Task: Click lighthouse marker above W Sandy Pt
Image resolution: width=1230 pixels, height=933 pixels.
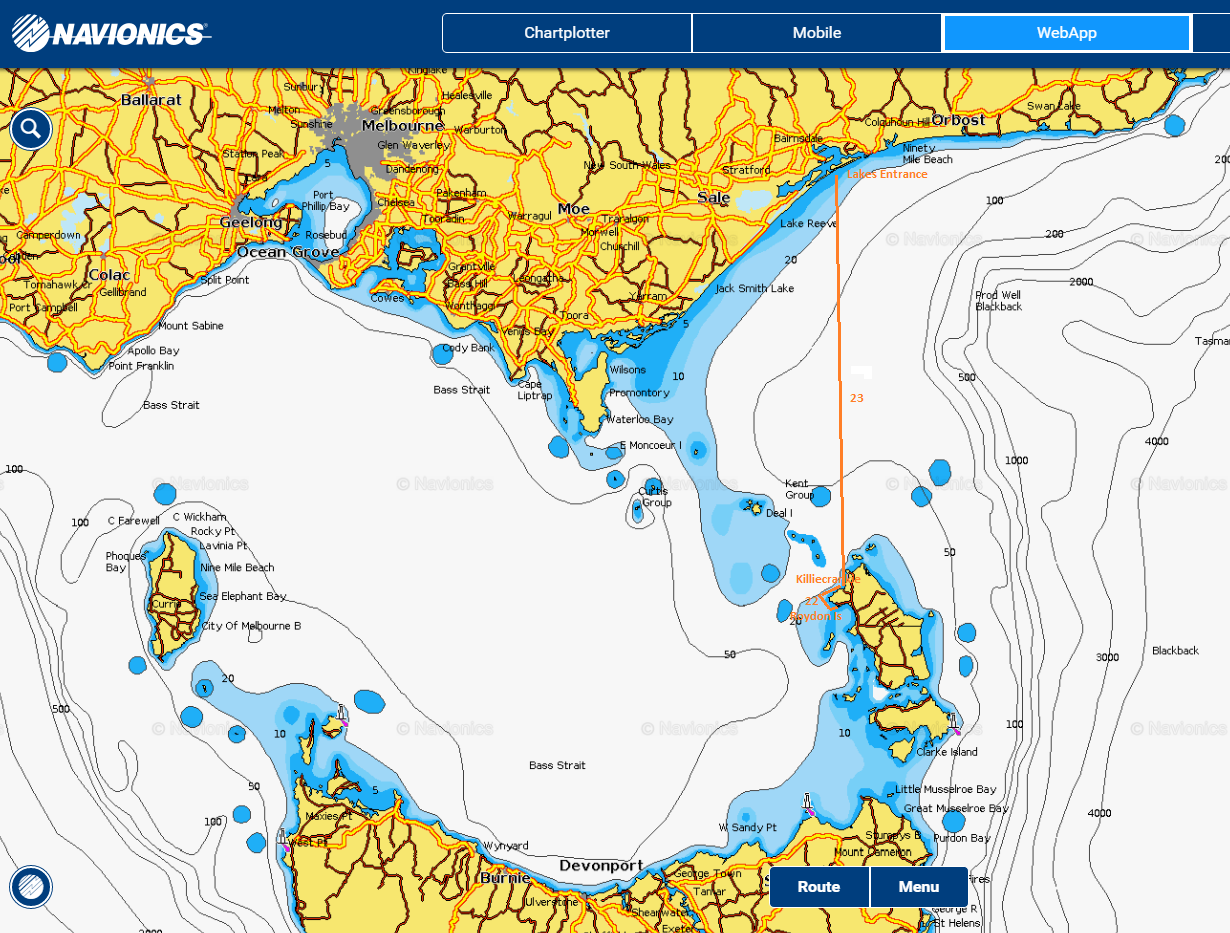Action: tap(807, 804)
